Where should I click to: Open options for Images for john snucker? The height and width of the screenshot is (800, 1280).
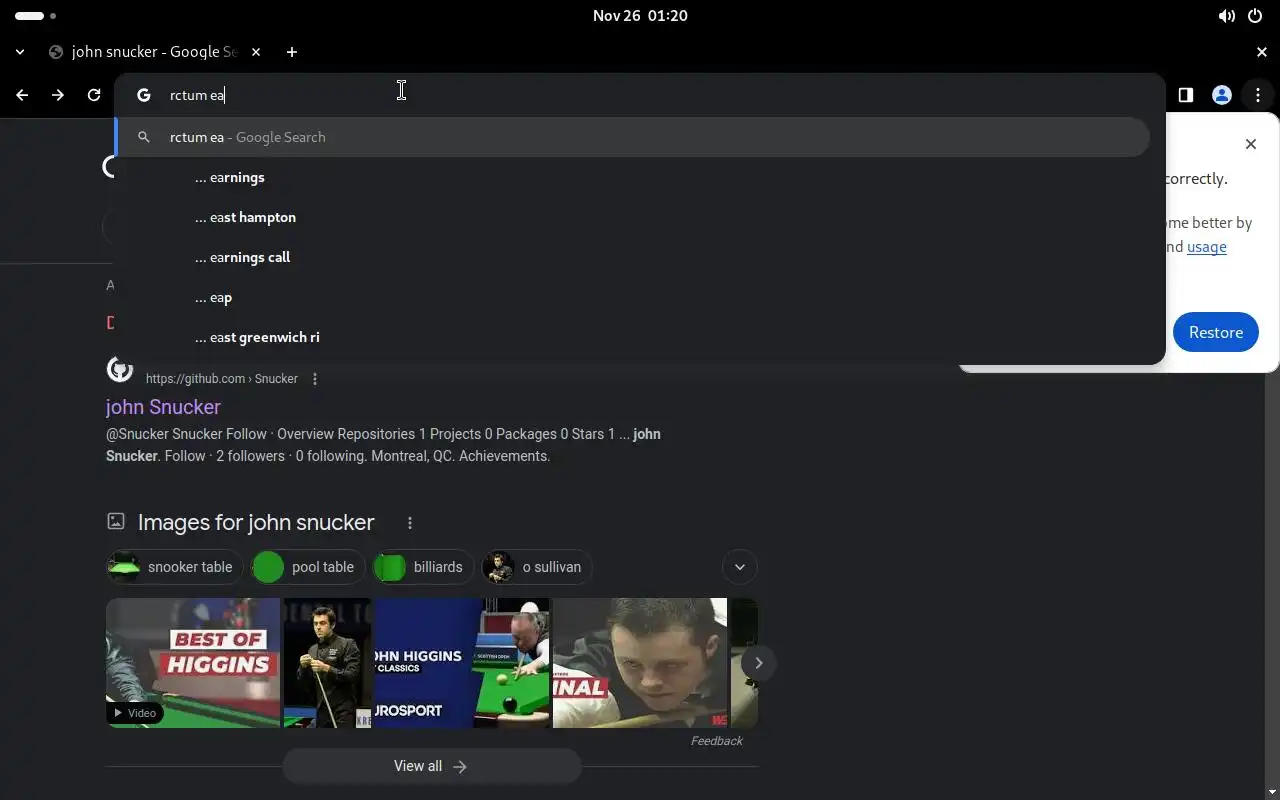click(410, 523)
